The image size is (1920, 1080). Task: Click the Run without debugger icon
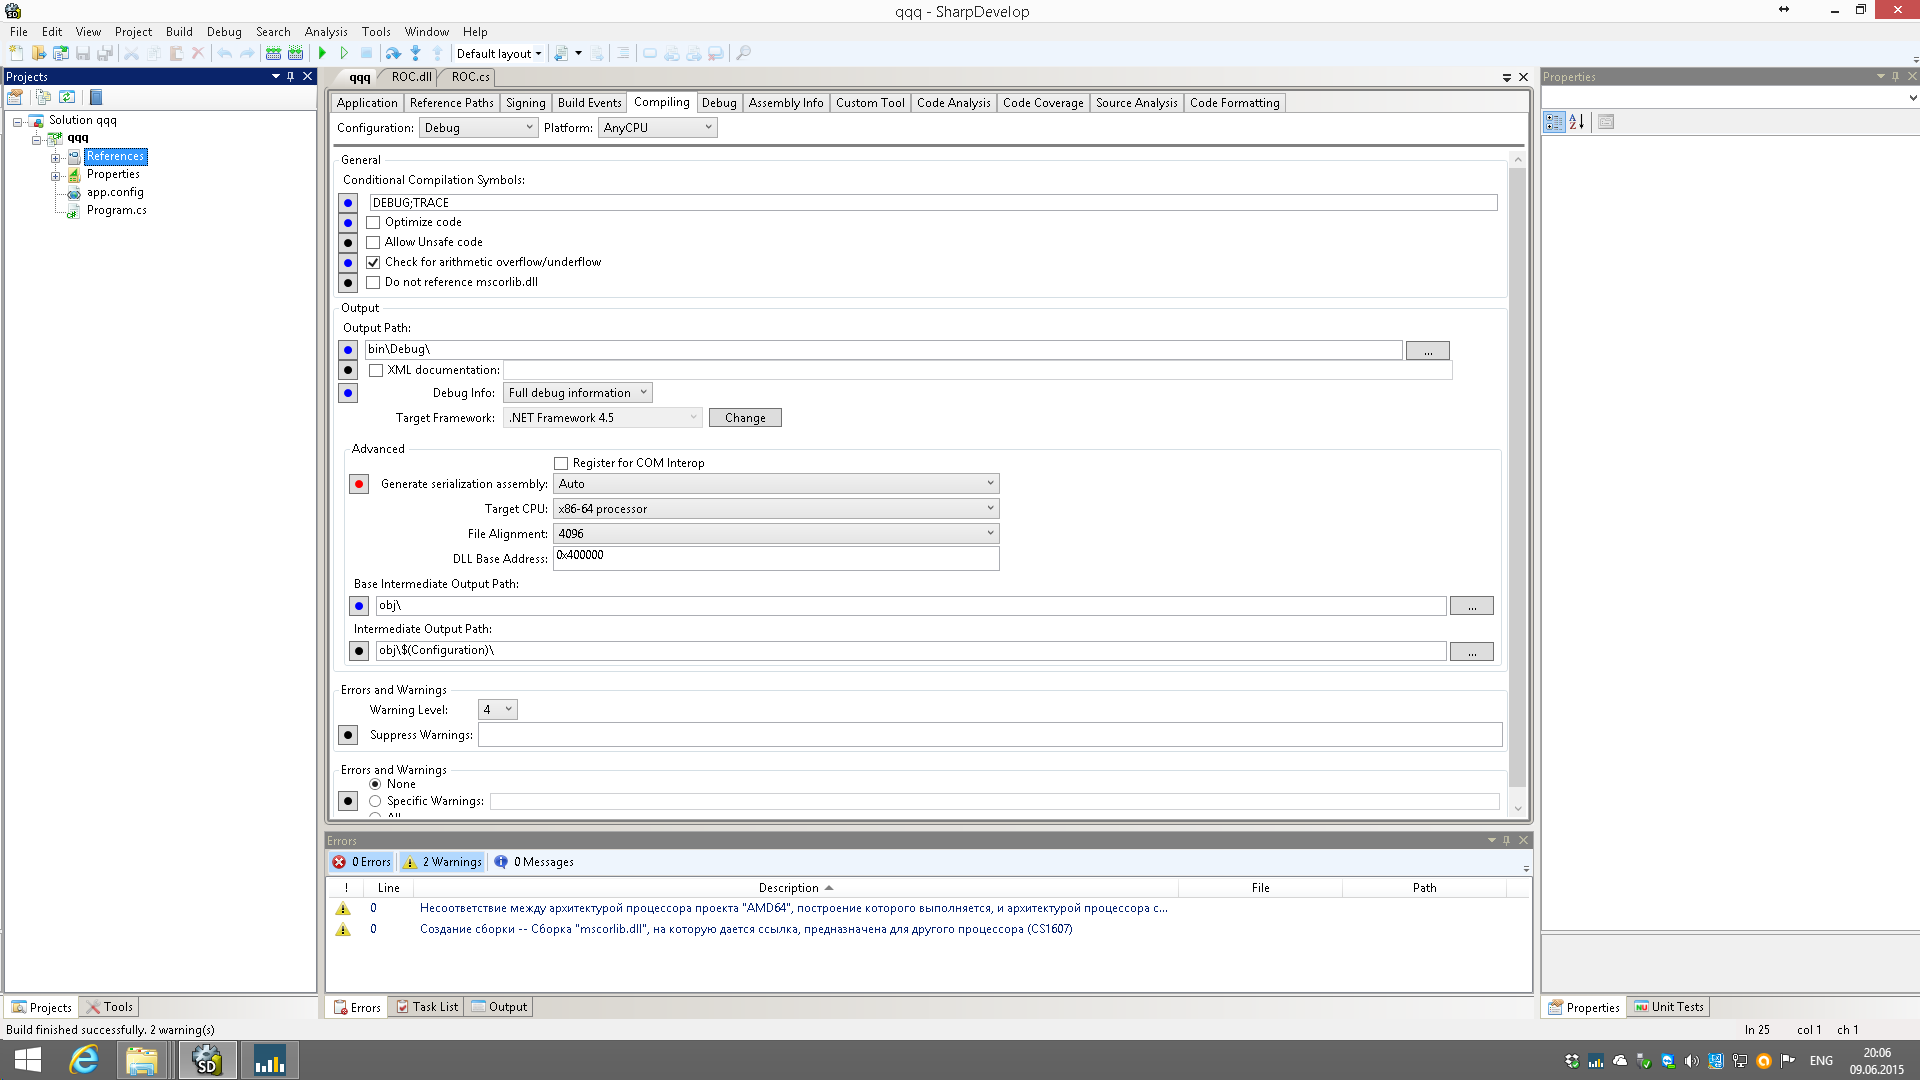point(344,53)
